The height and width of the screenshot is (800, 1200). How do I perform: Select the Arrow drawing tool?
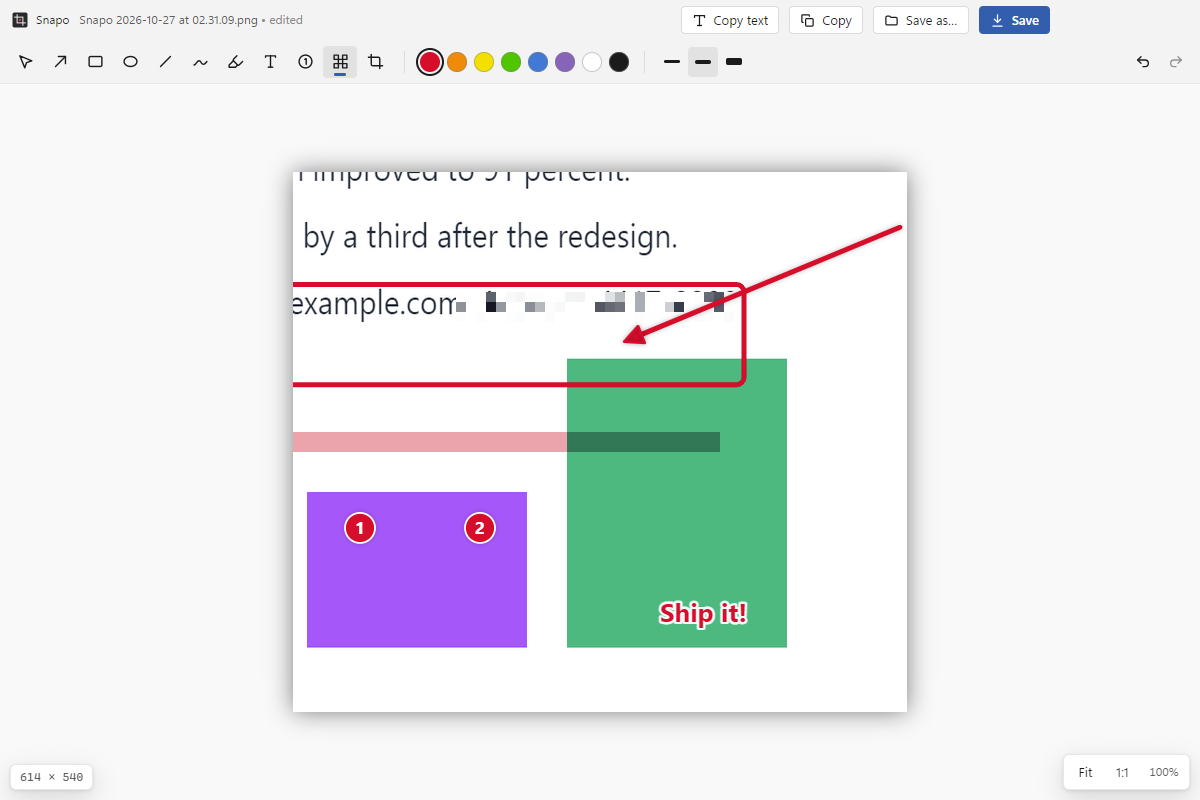click(x=61, y=62)
